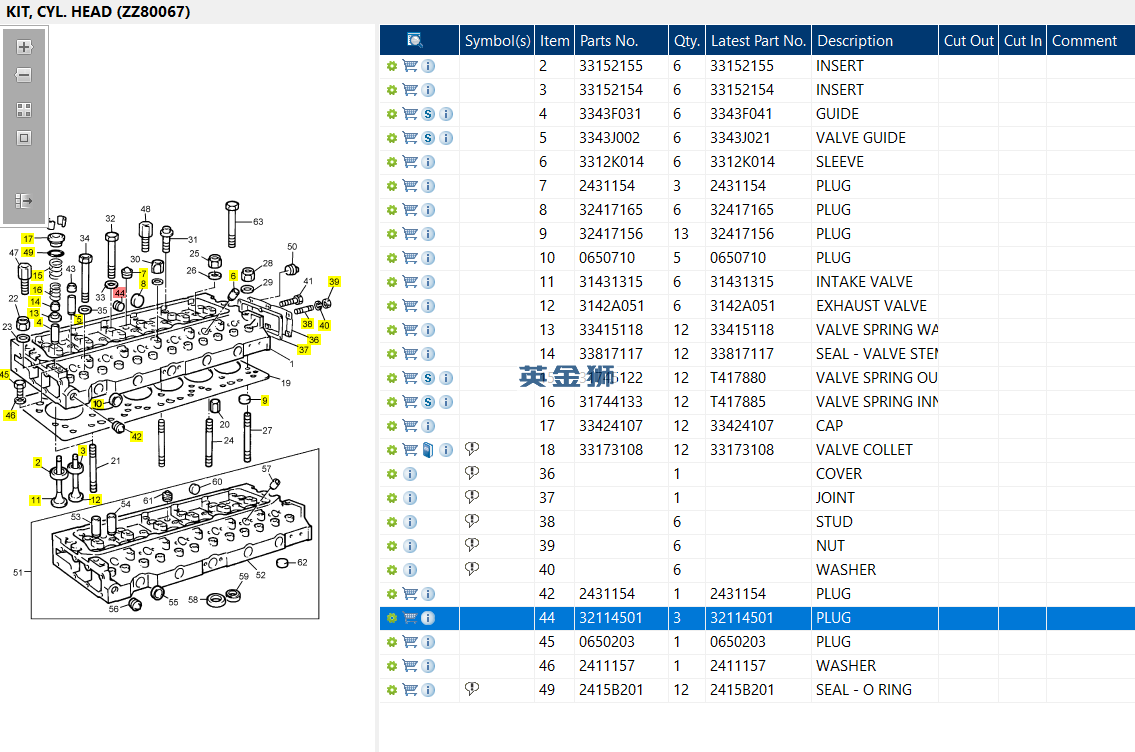Click the single-square fit view button
The image size is (1135, 752).
pyautogui.click(x=24, y=138)
